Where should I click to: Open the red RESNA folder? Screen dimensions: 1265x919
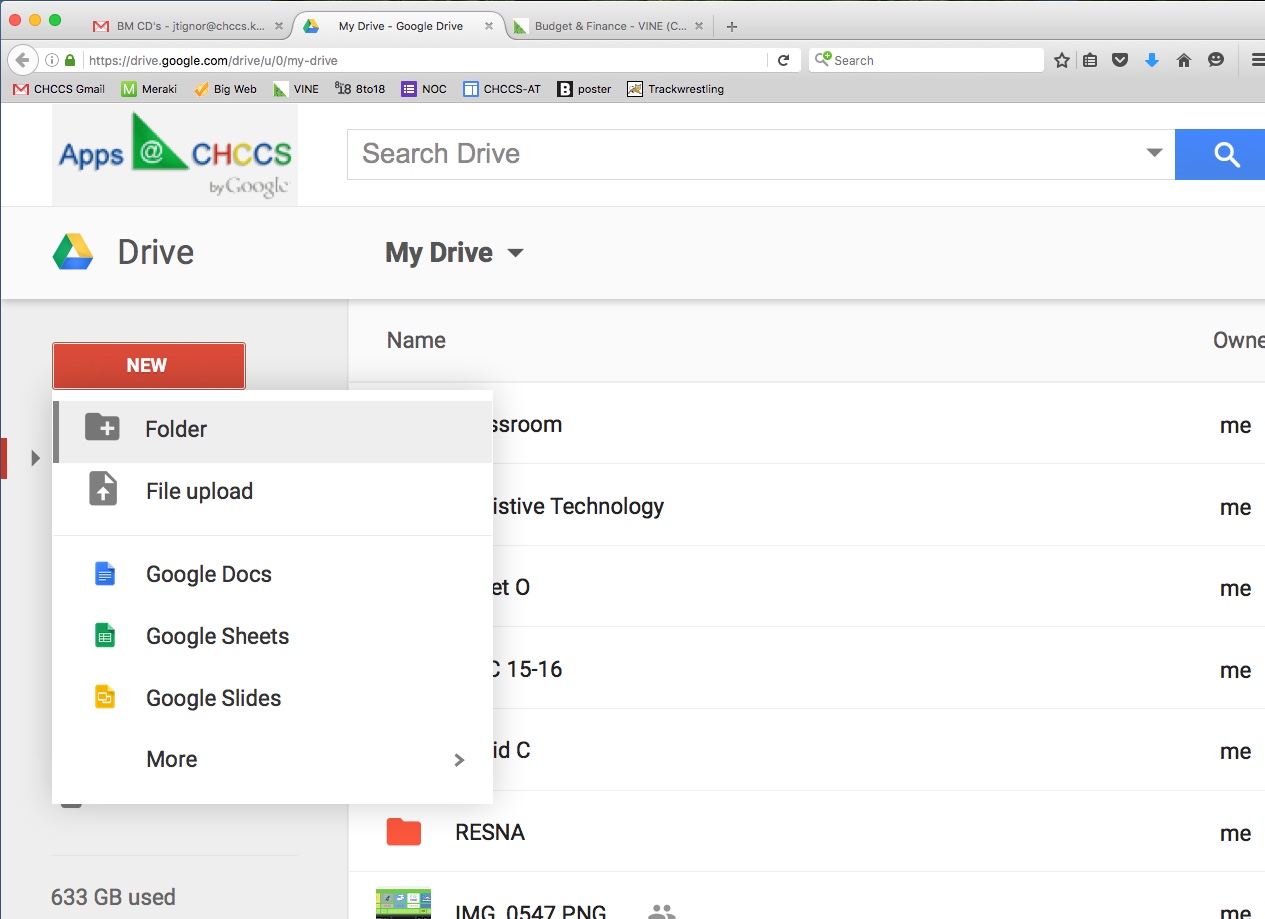490,831
